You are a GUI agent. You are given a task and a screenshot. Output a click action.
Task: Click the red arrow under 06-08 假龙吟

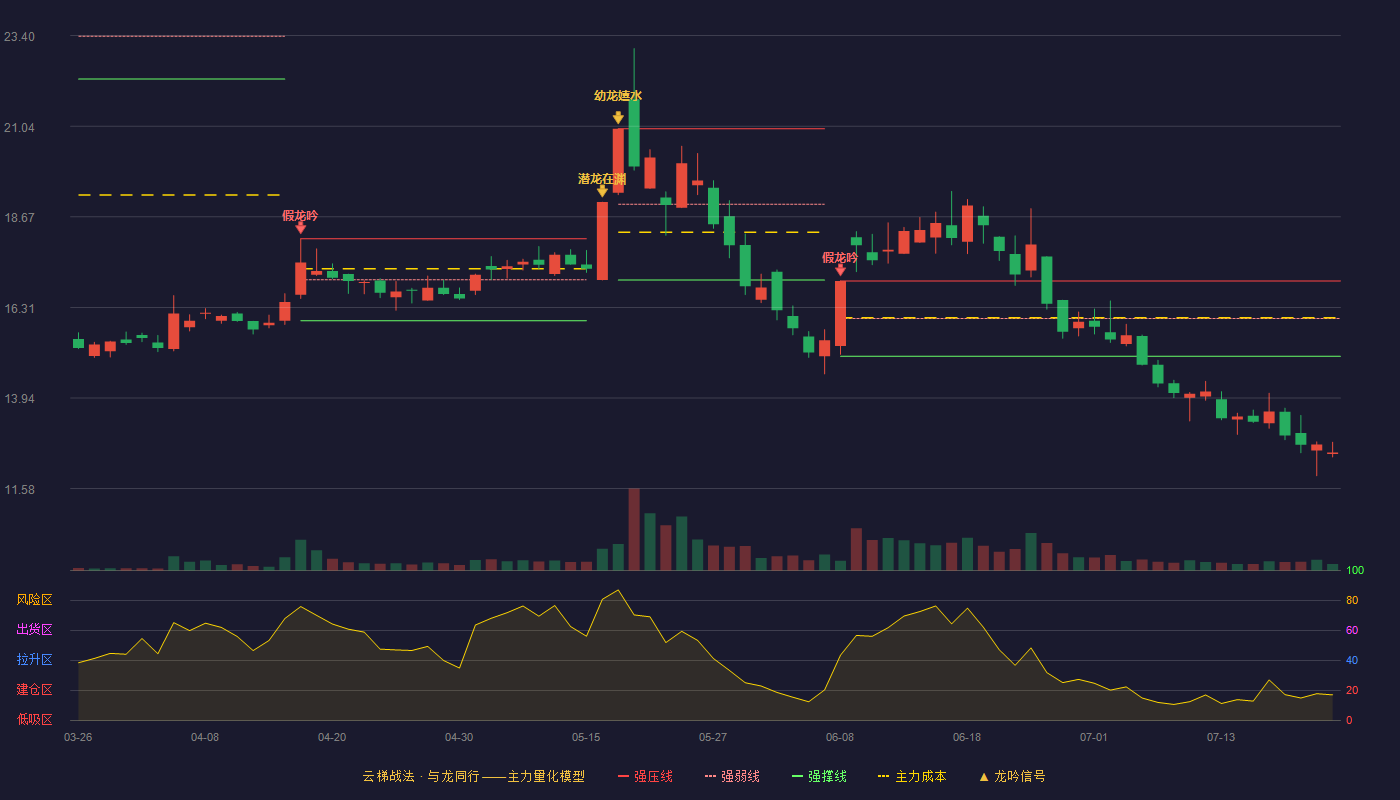click(x=840, y=269)
